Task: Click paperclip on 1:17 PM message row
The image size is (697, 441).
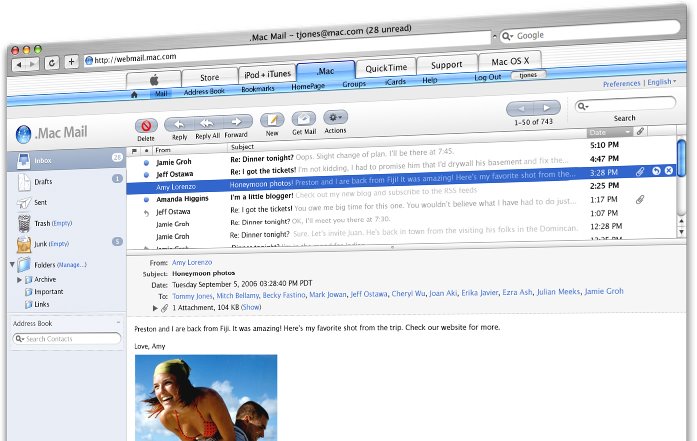Action: pyautogui.click(x=640, y=199)
